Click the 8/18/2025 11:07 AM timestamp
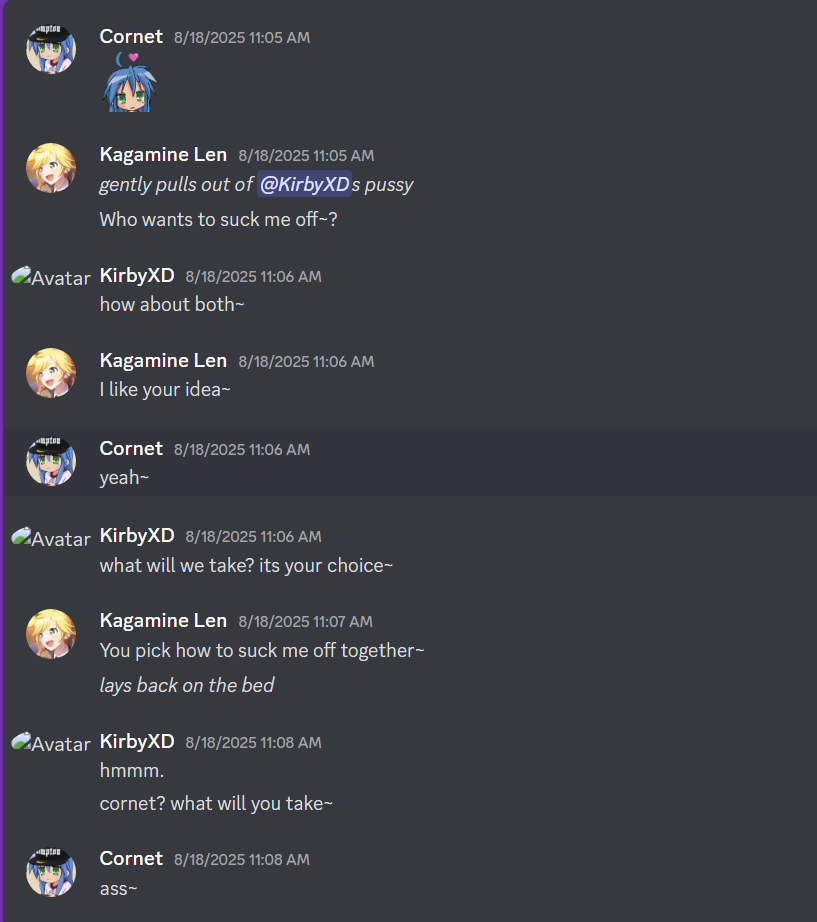 (305, 622)
